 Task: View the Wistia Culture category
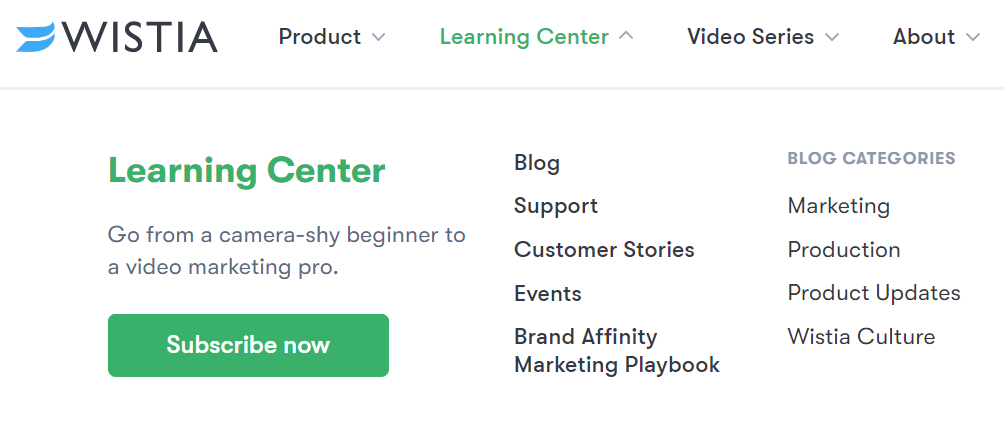click(x=861, y=337)
